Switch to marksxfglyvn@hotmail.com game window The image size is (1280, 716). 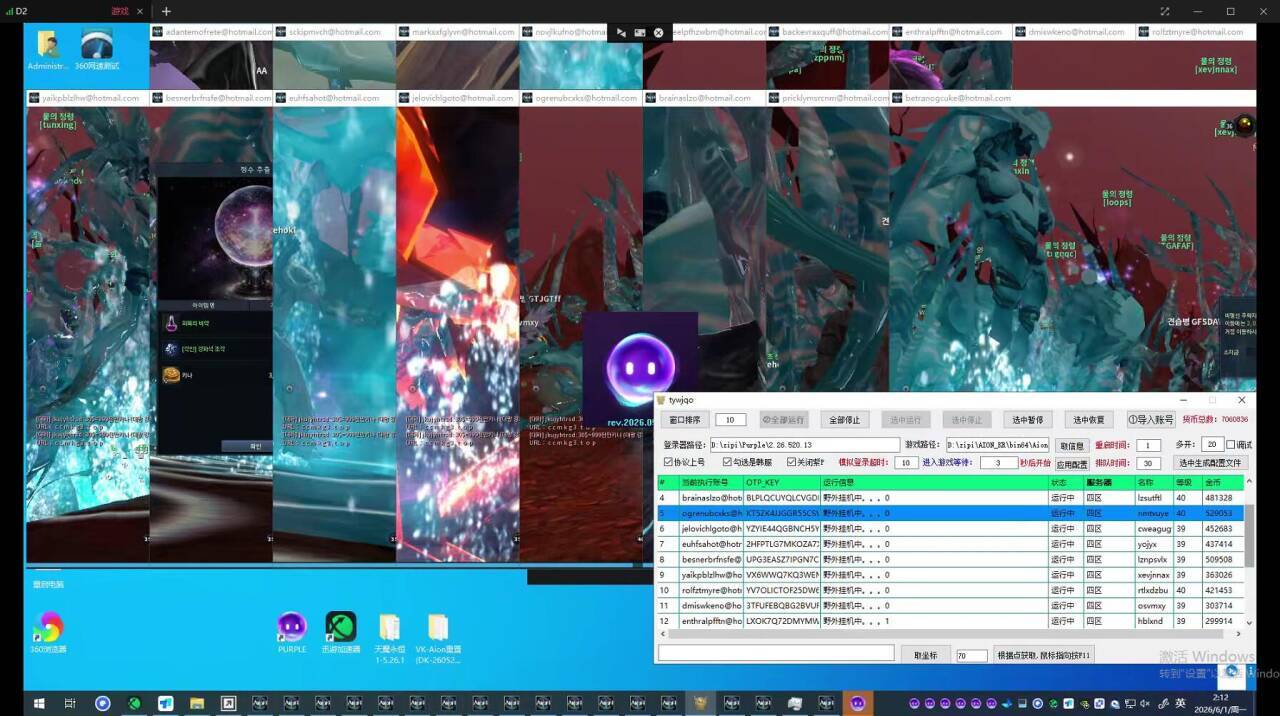(x=457, y=32)
